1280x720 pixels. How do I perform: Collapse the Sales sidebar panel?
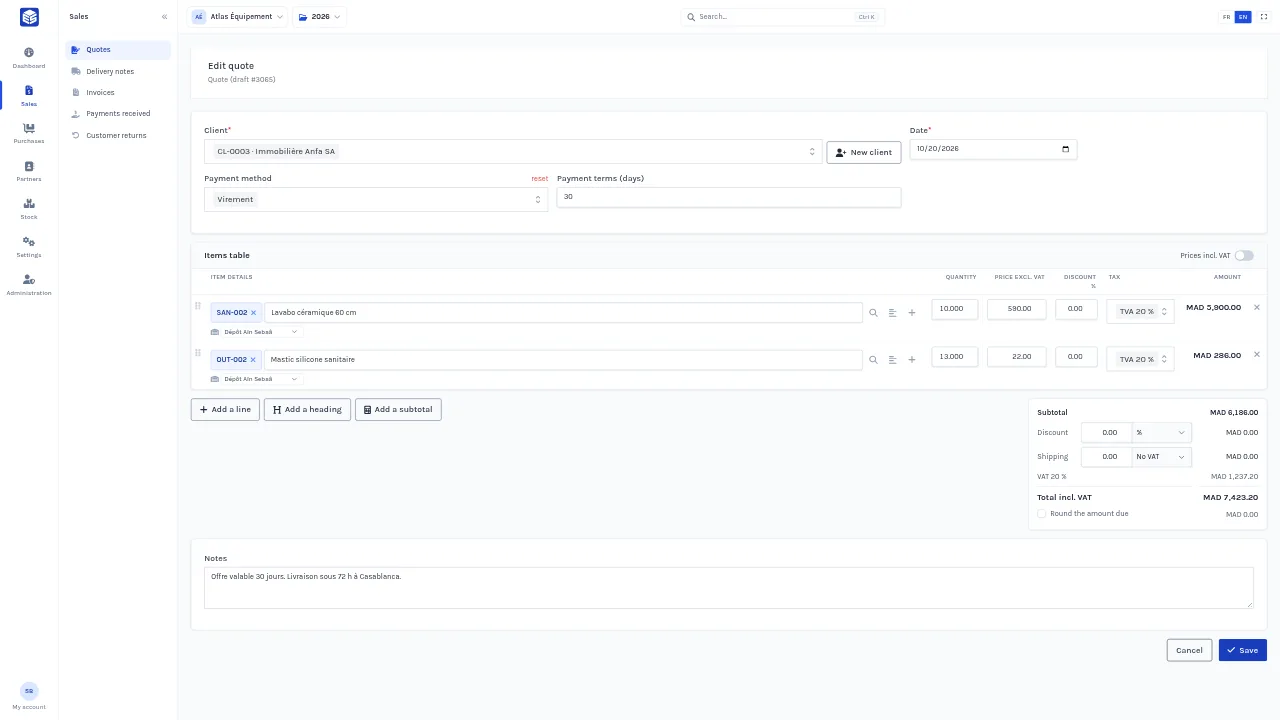pyautogui.click(x=165, y=17)
